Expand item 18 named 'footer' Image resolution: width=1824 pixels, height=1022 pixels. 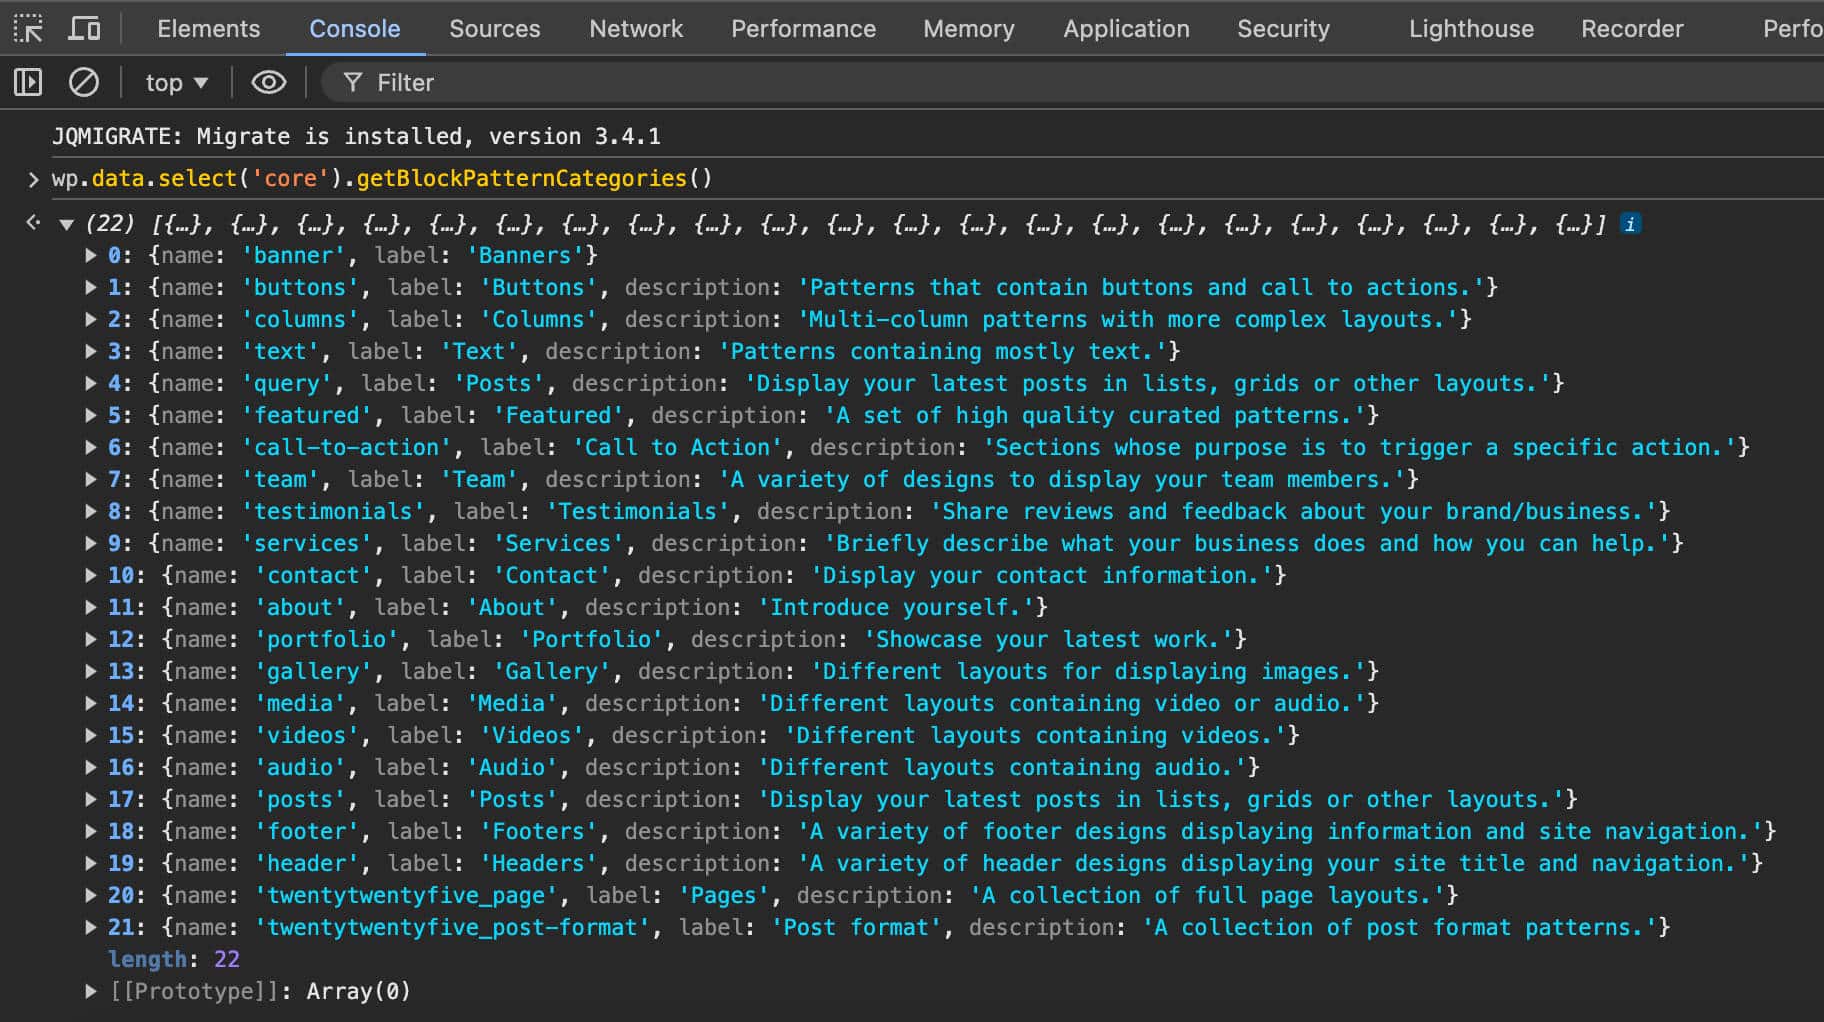pyautogui.click(x=91, y=831)
